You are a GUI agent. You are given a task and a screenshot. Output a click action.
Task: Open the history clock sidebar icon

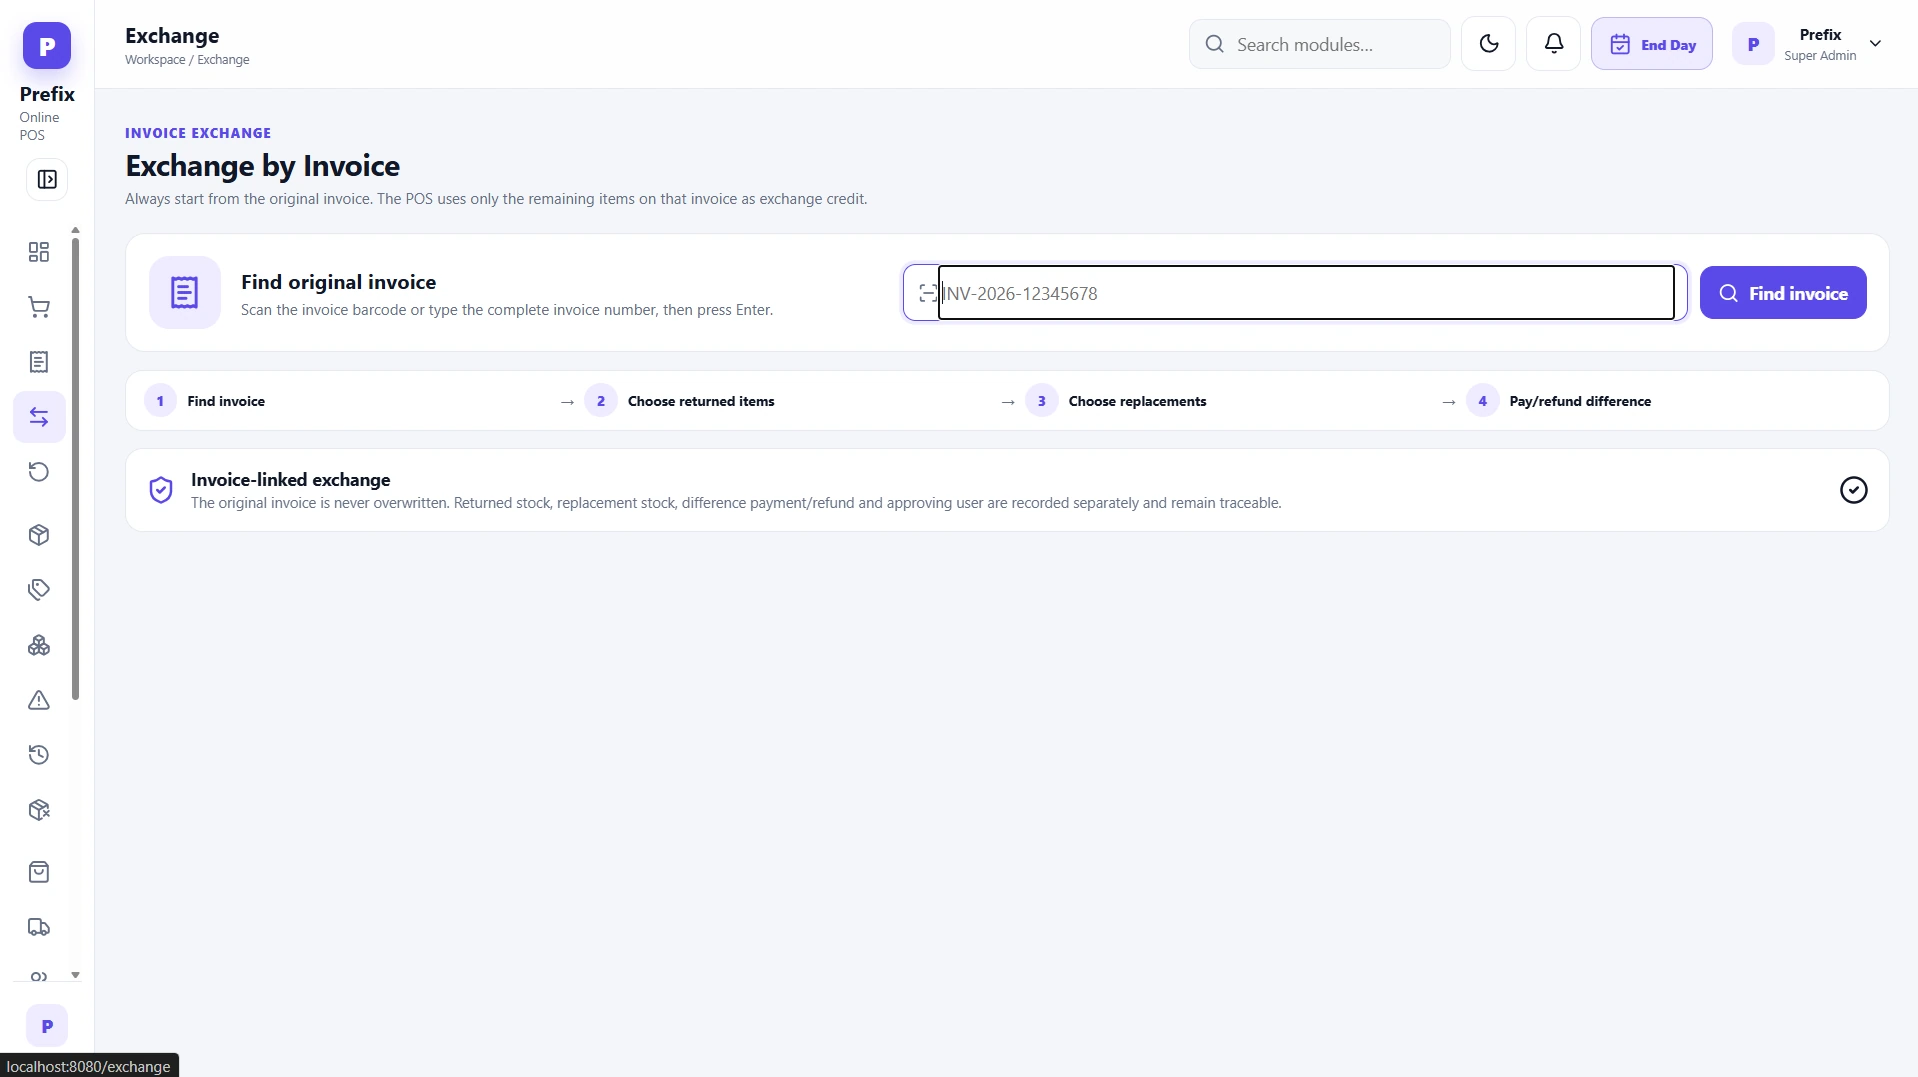click(x=39, y=755)
